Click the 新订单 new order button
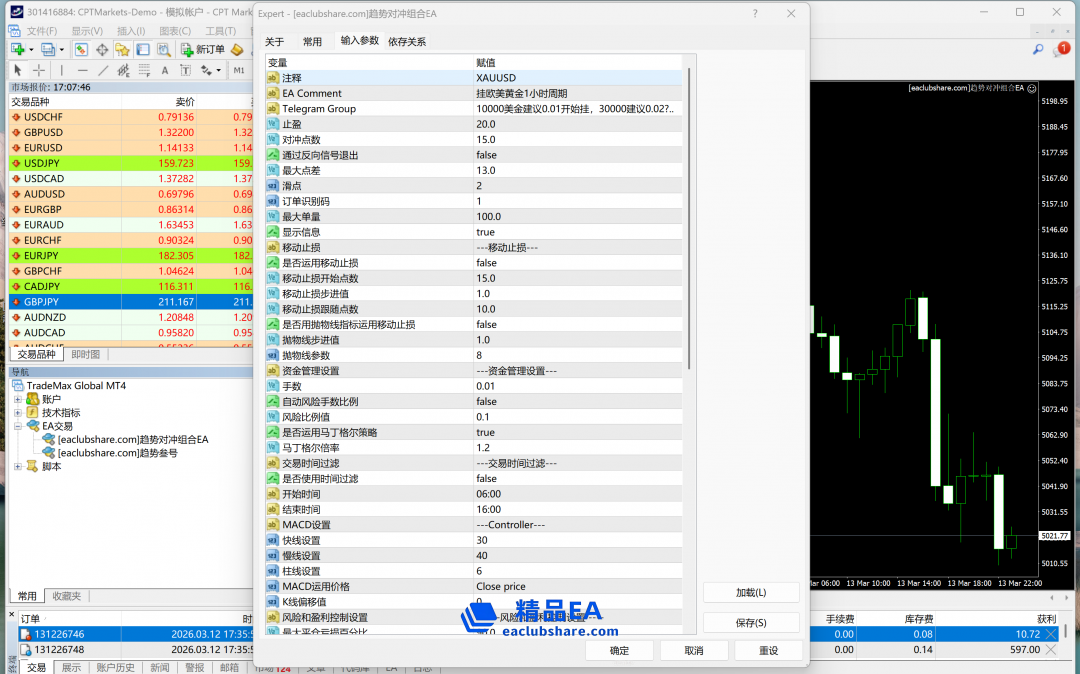The image size is (1080, 674). pos(203,49)
